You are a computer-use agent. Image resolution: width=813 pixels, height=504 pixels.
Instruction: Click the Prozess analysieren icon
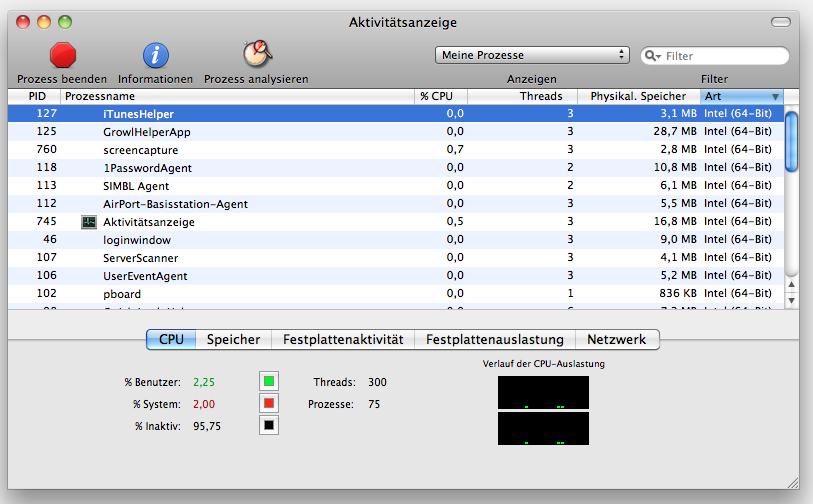(x=257, y=54)
